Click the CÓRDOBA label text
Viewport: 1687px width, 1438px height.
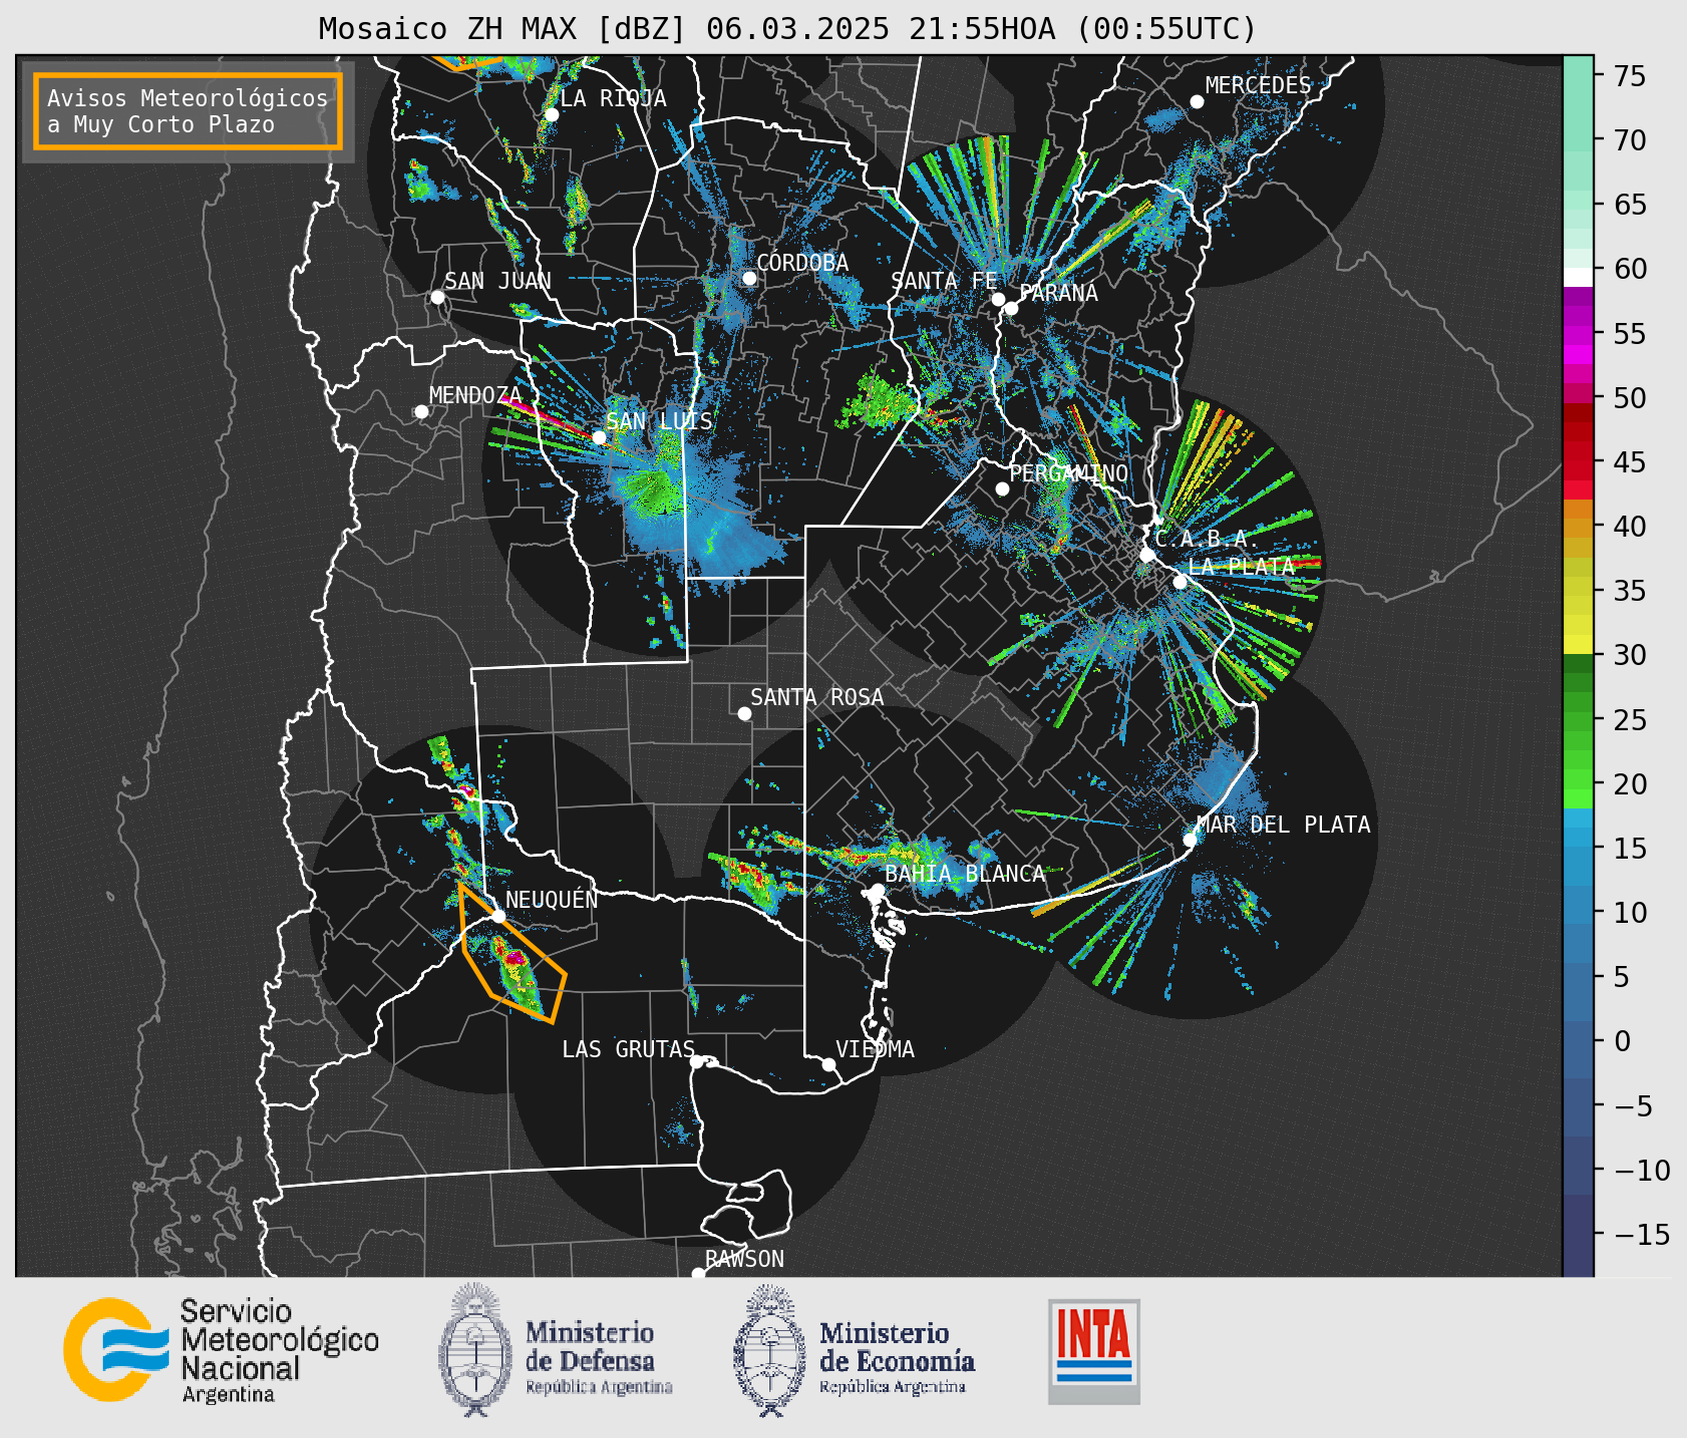(x=802, y=262)
